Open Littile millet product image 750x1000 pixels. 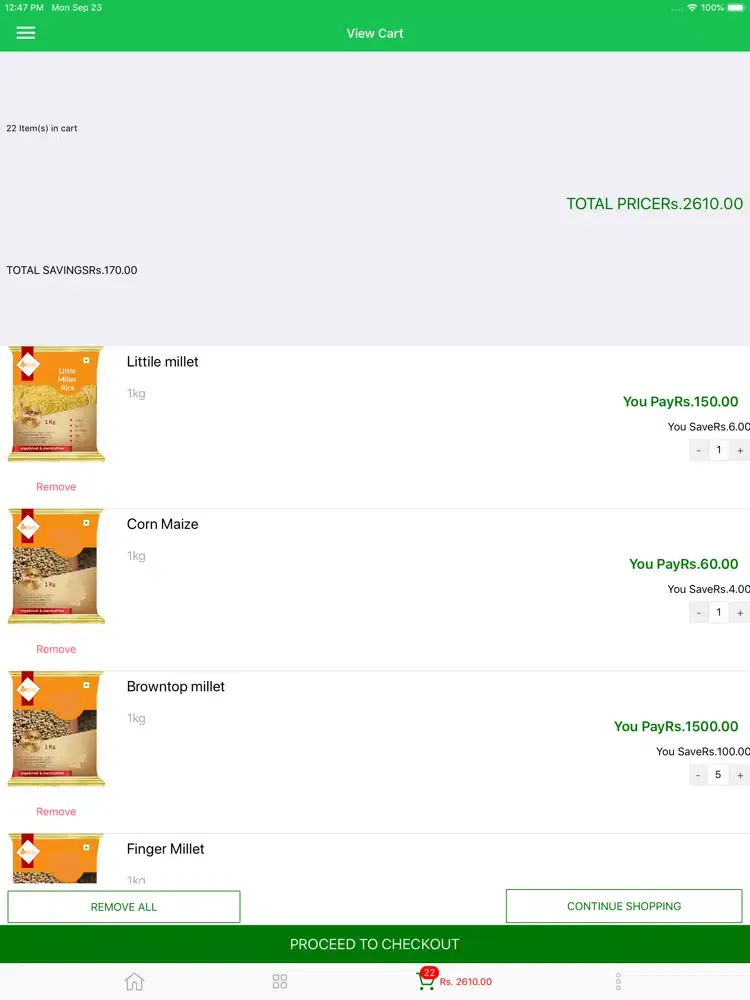point(56,404)
